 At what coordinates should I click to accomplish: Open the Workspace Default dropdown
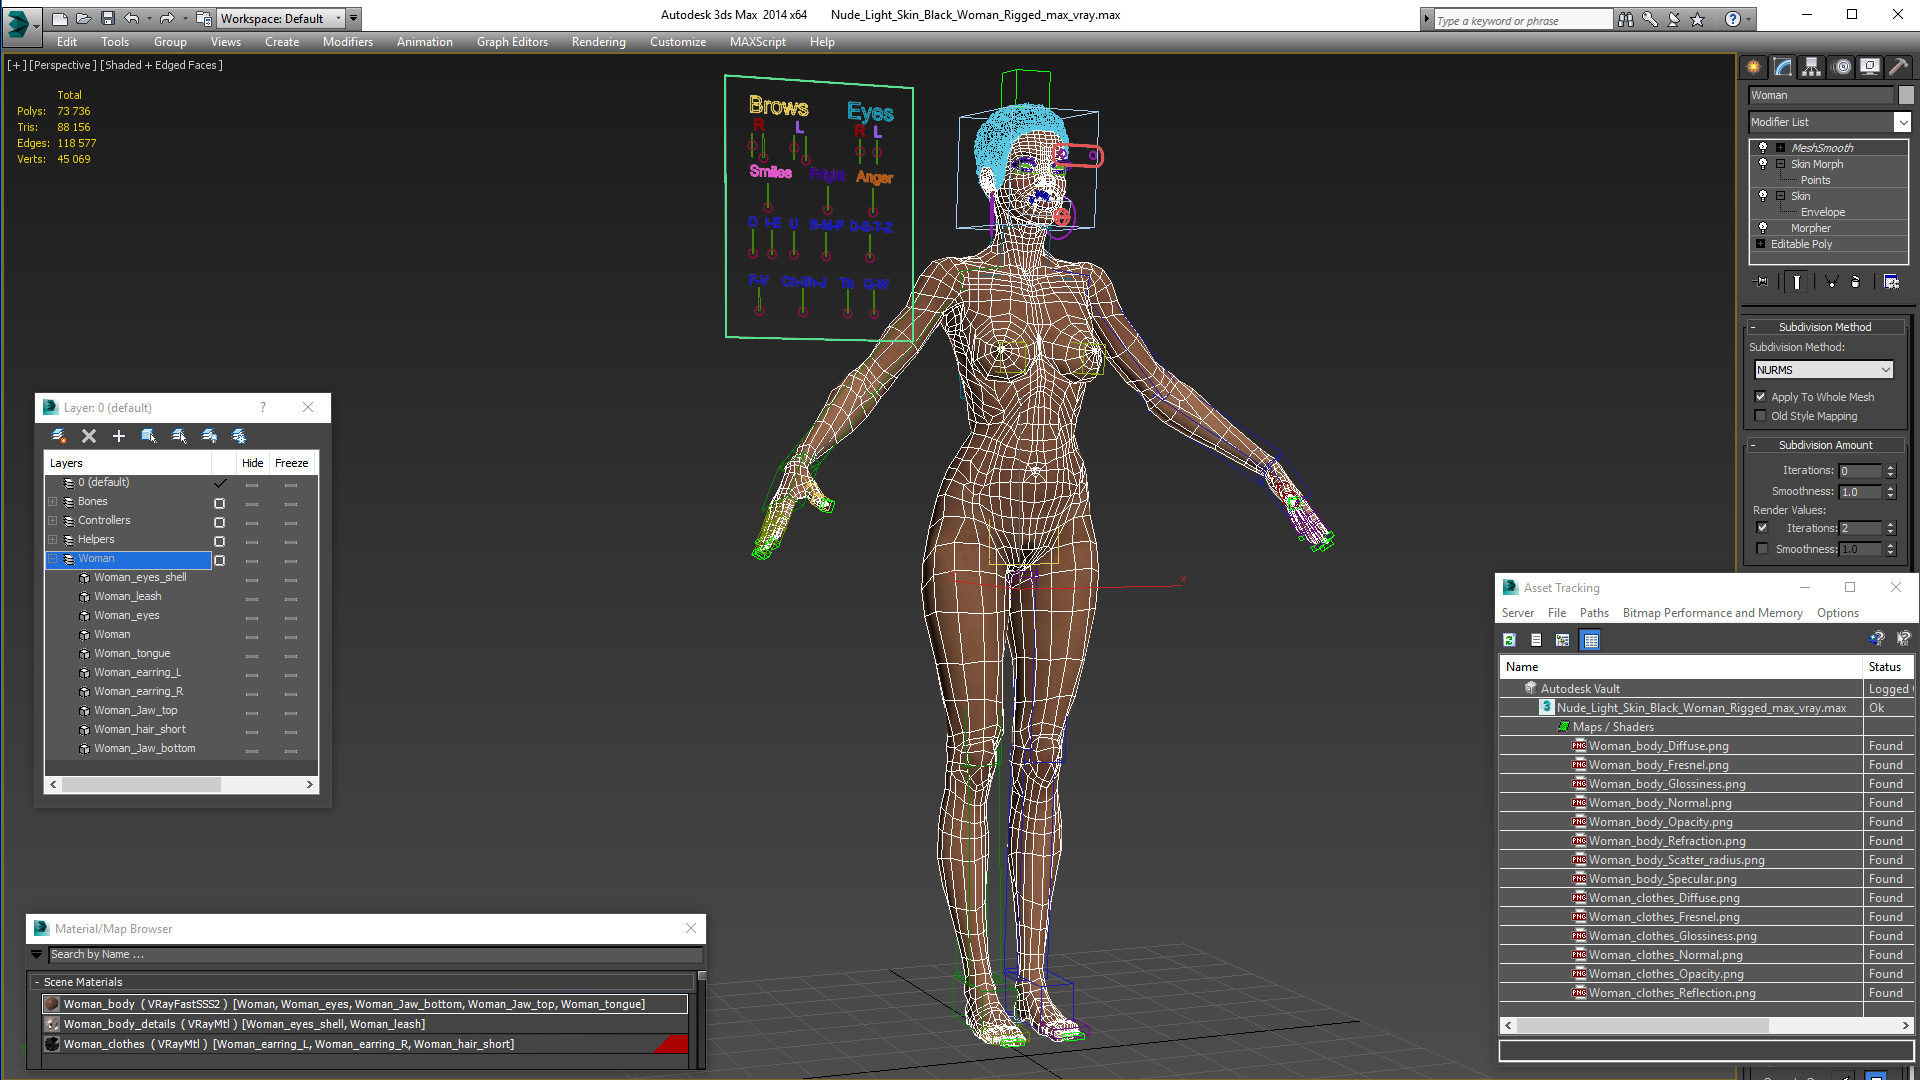[281, 18]
